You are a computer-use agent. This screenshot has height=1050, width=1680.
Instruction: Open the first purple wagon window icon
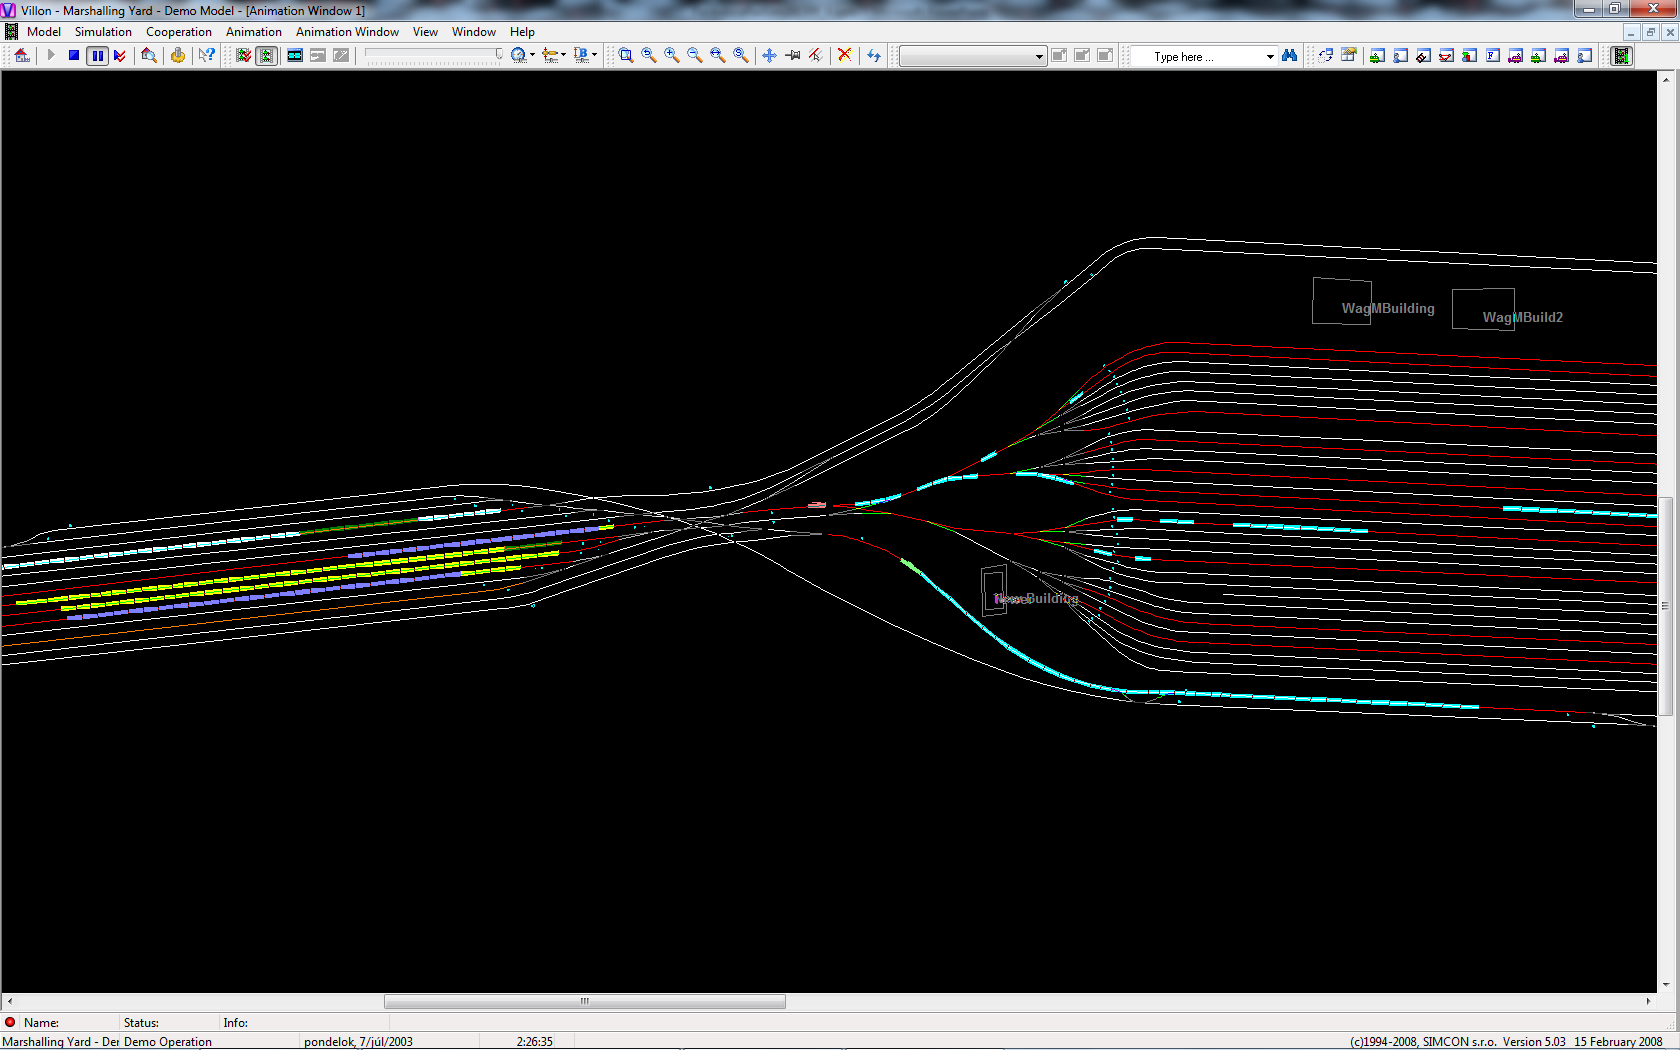pyautogui.click(x=1515, y=56)
